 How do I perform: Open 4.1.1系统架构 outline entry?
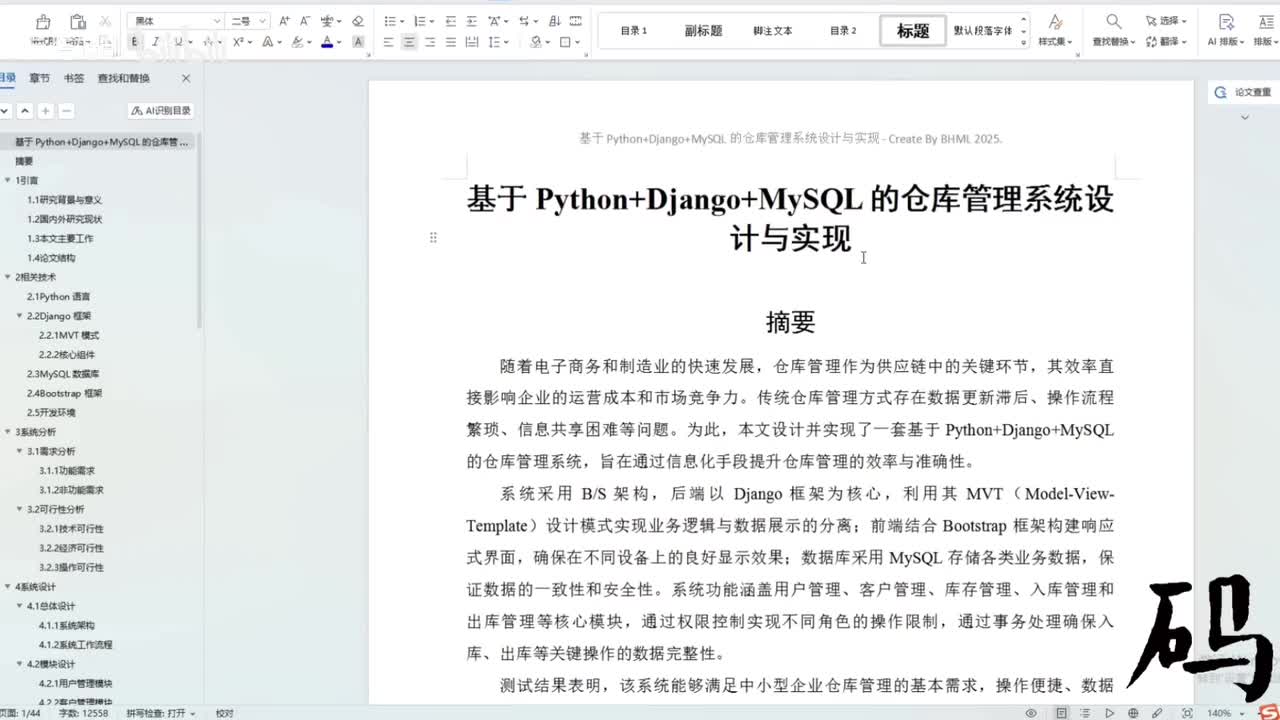tap(67, 625)
